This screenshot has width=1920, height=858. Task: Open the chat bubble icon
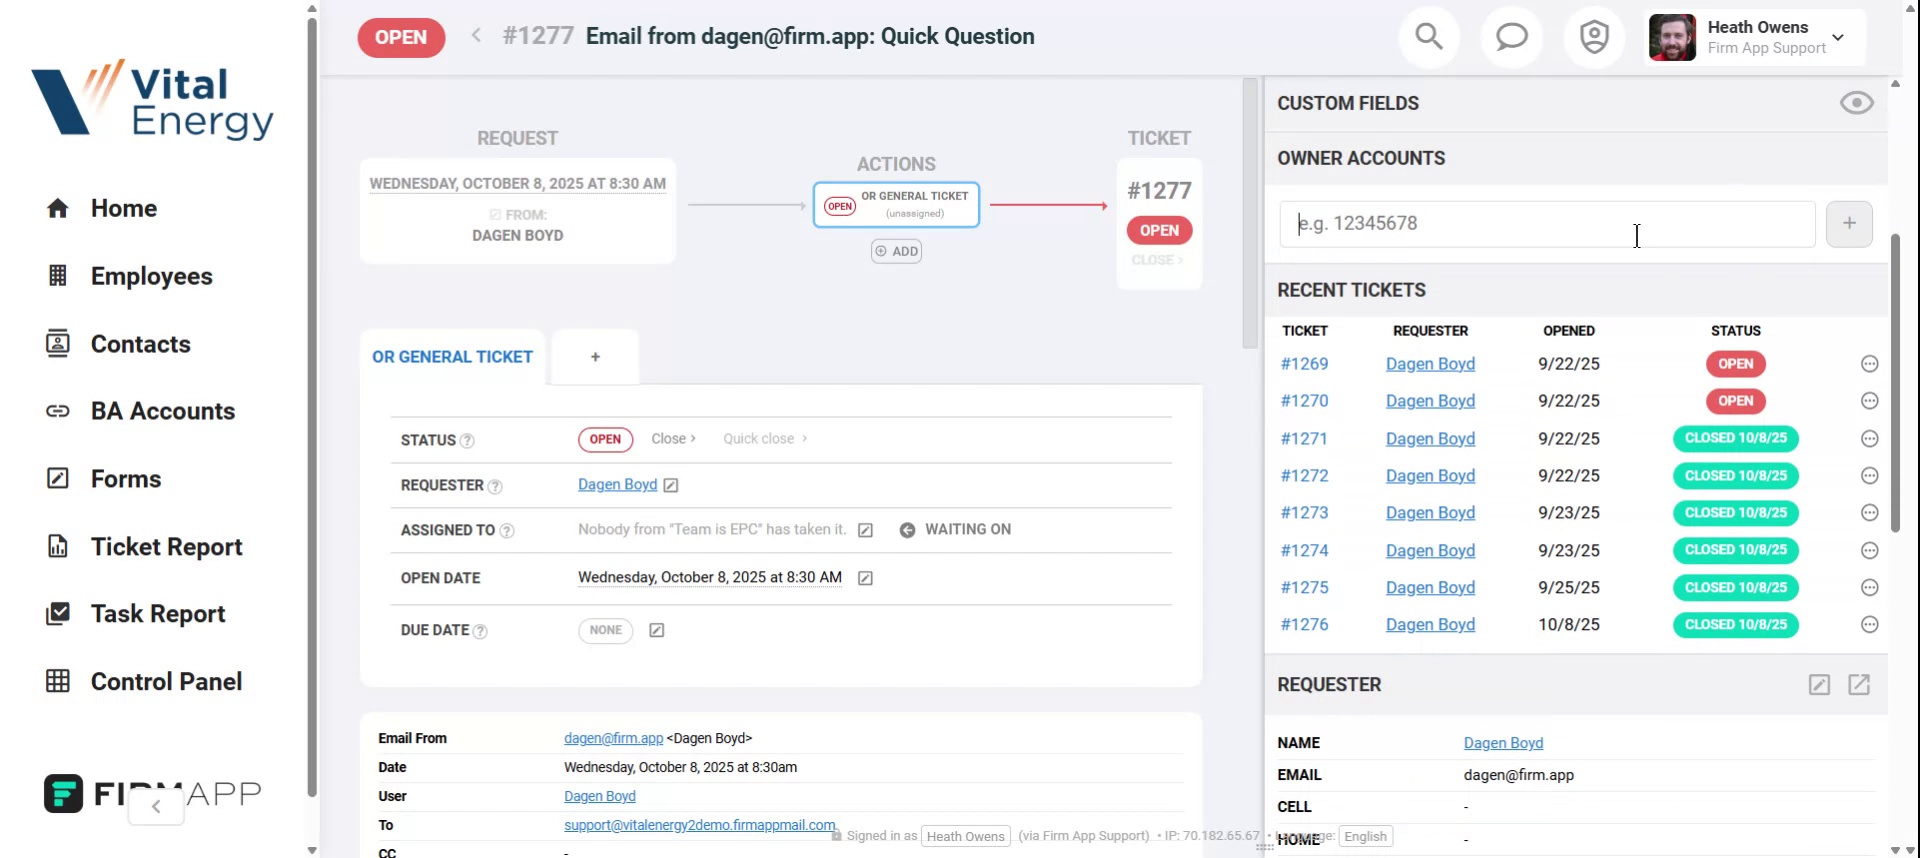(1511, 38)
